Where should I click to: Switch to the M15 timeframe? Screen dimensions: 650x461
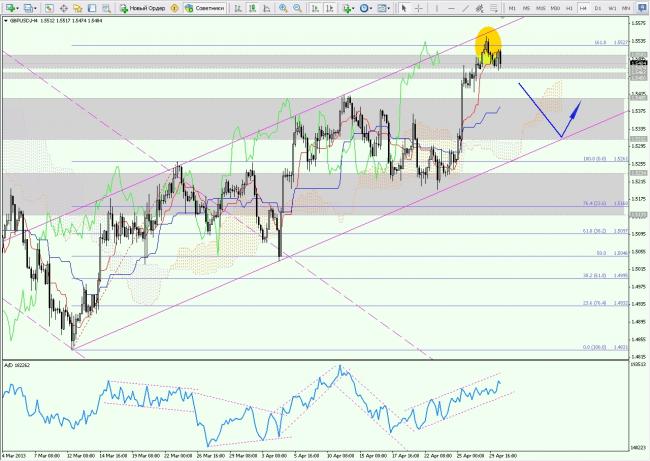pos(541,8)
